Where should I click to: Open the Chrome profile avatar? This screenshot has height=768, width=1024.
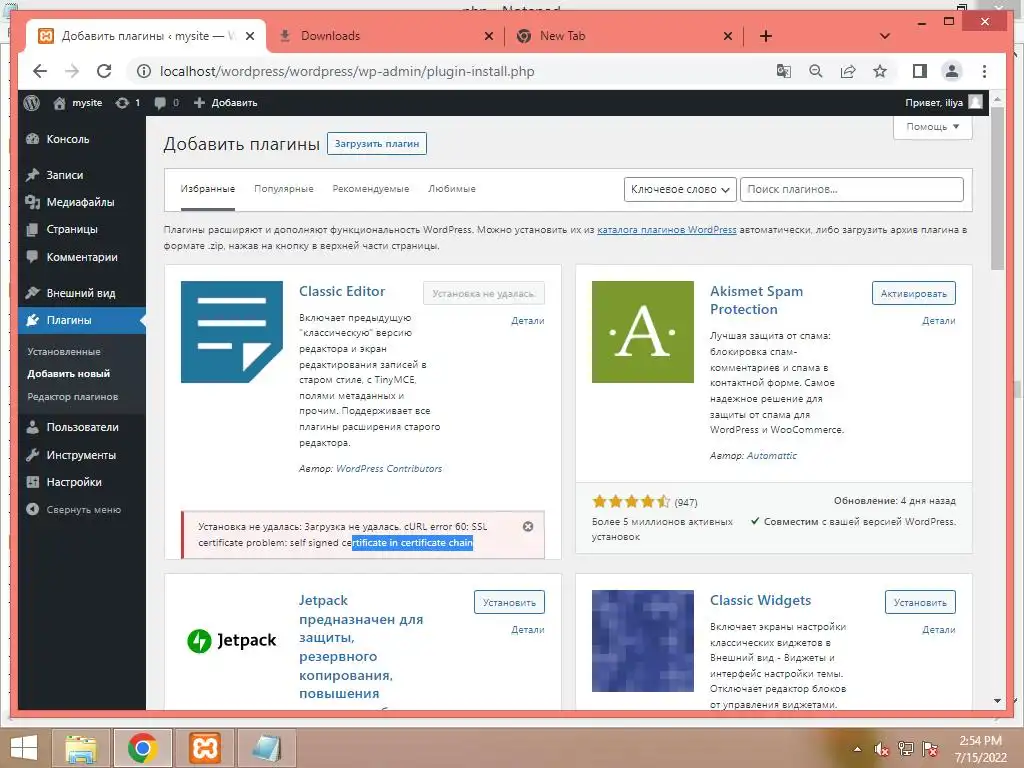pos(952,71)
